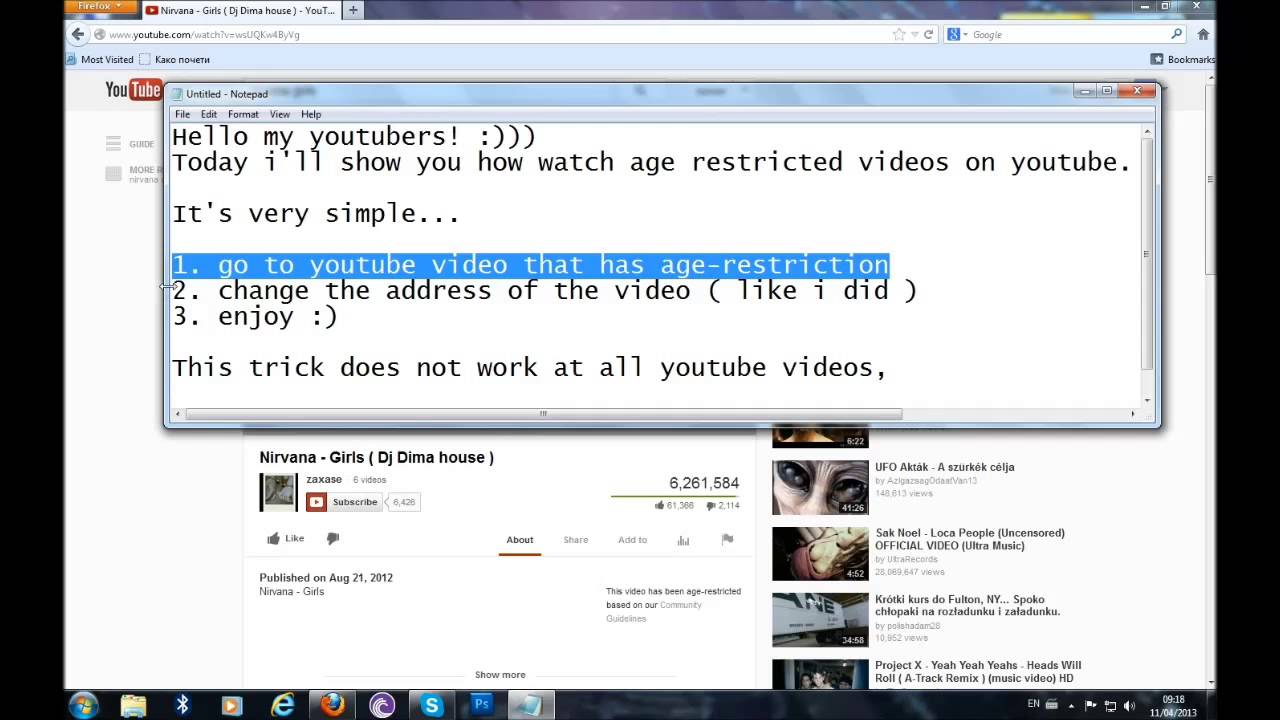1280x720 pixels.
Task: Click Notepad vertical scrollbar up arrow
Action: [x=1148, y=130]
